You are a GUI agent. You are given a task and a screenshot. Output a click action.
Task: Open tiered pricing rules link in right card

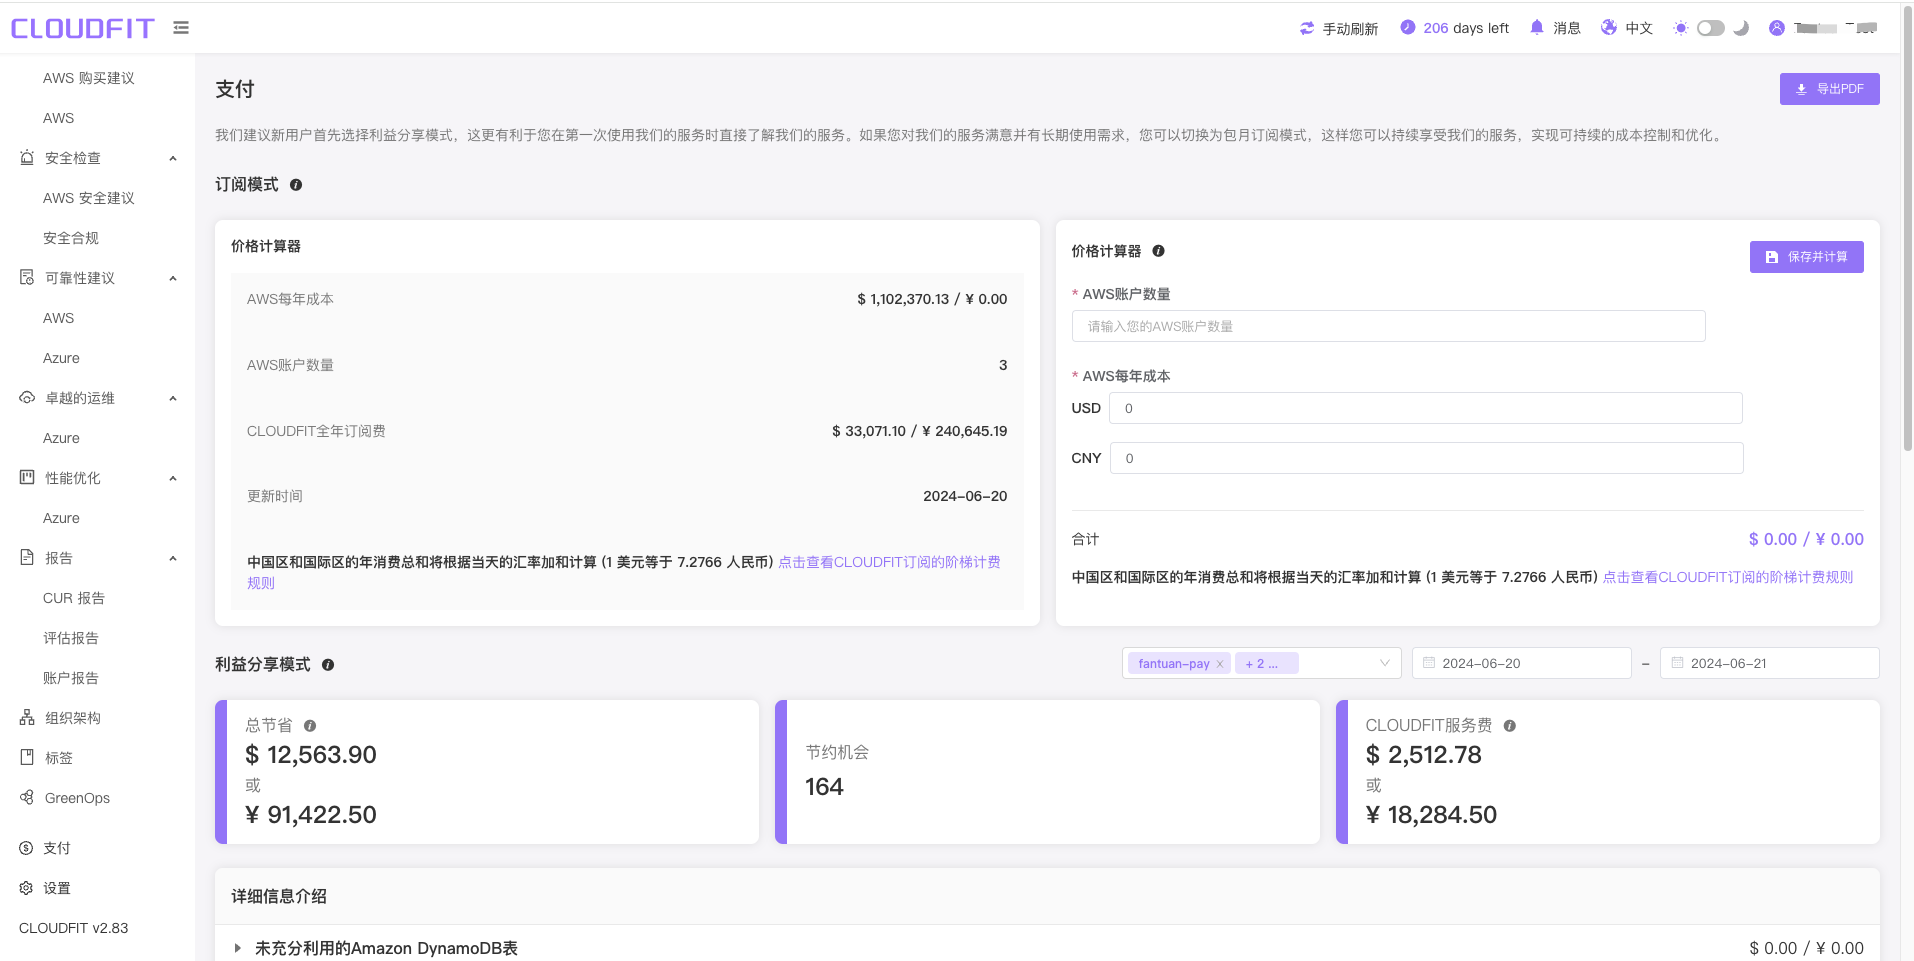coord(1728,577)
